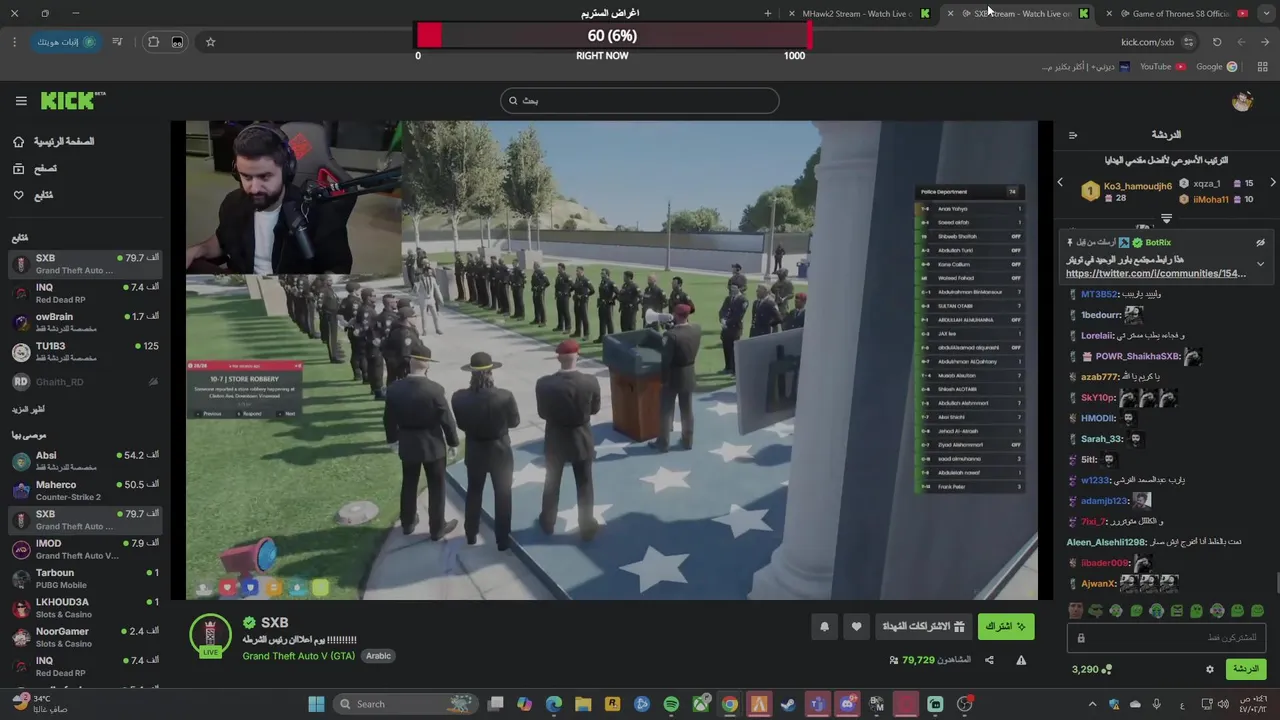
Task: Click the Task View taskbar icon
Action: coord(495,704)
